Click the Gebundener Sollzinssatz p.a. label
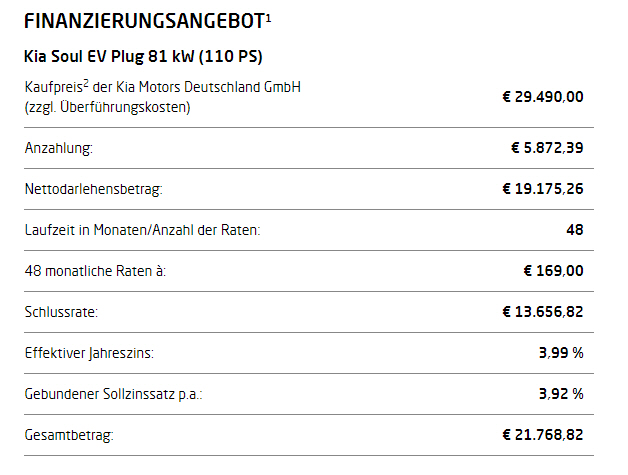 point(113,394)
